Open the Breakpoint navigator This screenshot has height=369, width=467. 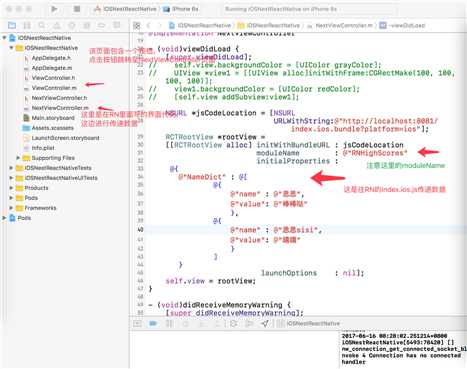pos(101,25)
